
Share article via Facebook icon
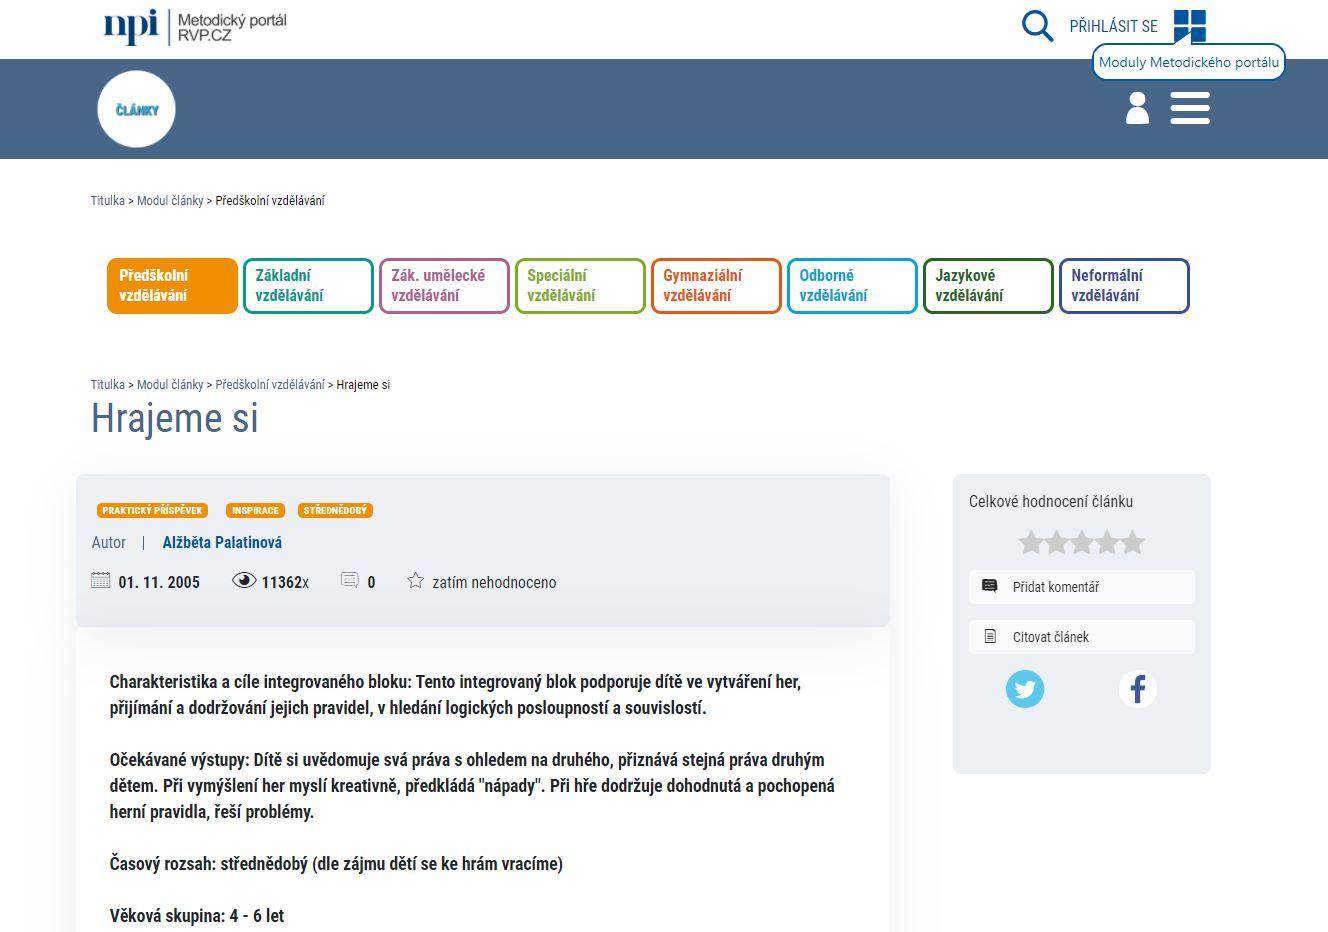pyautogui.click(x=1137, y=689)
